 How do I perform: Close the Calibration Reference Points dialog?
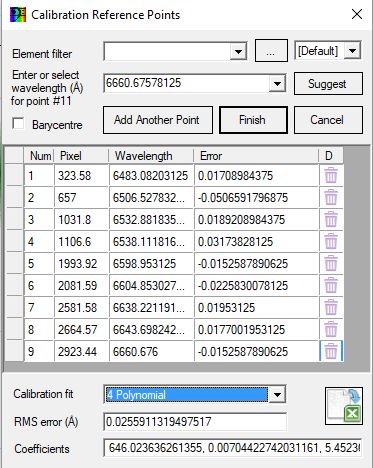(x=357, y=14)
